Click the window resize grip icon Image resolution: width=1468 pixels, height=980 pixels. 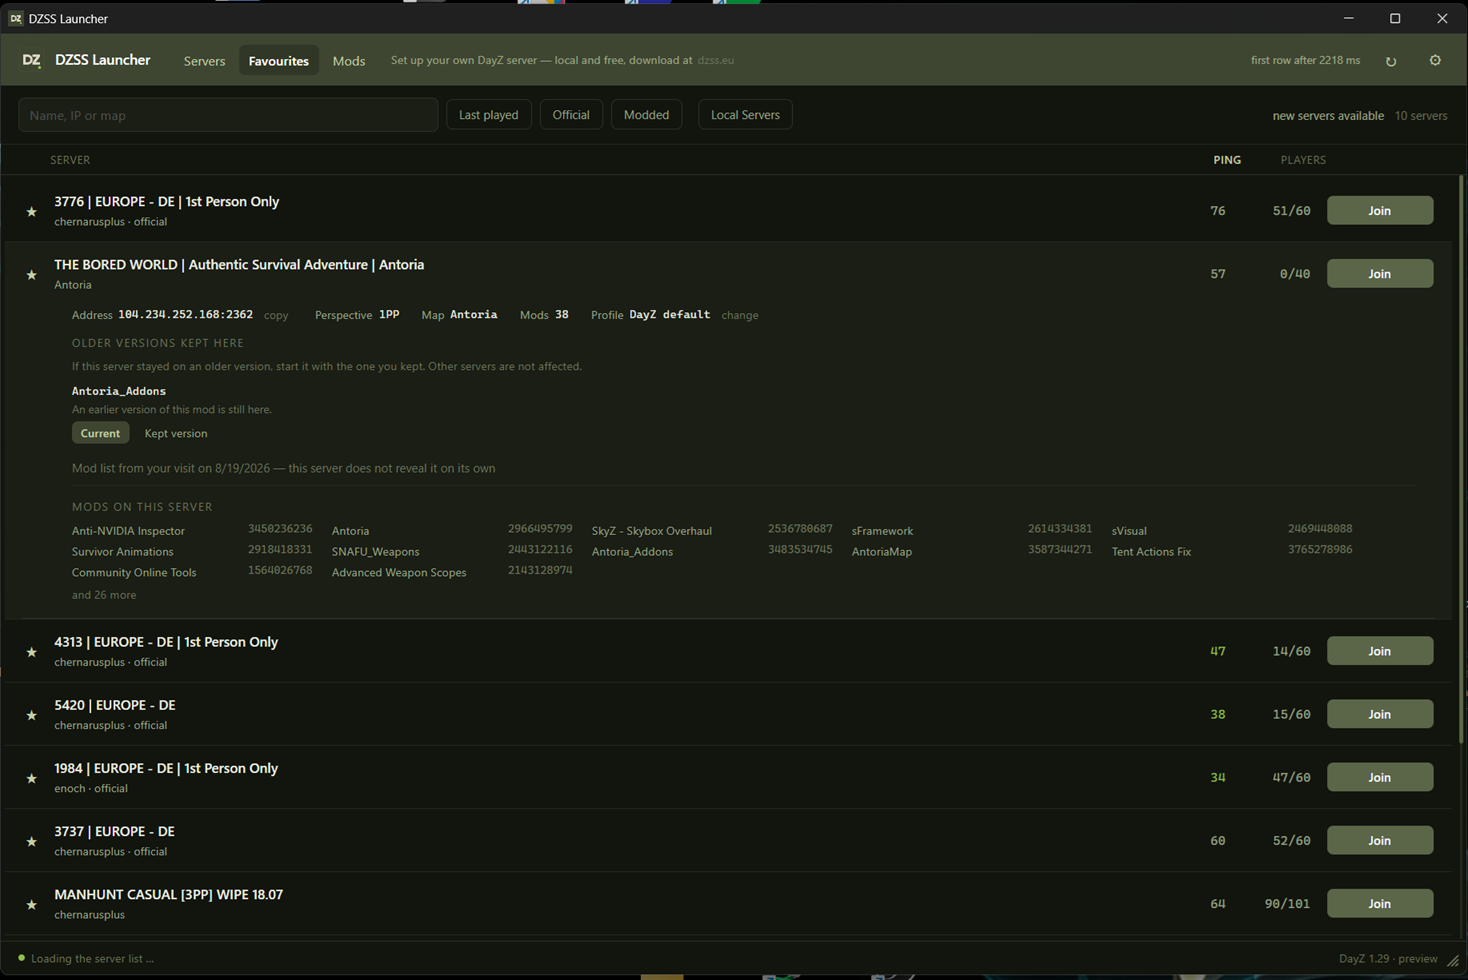click(x=1453, y=961)
